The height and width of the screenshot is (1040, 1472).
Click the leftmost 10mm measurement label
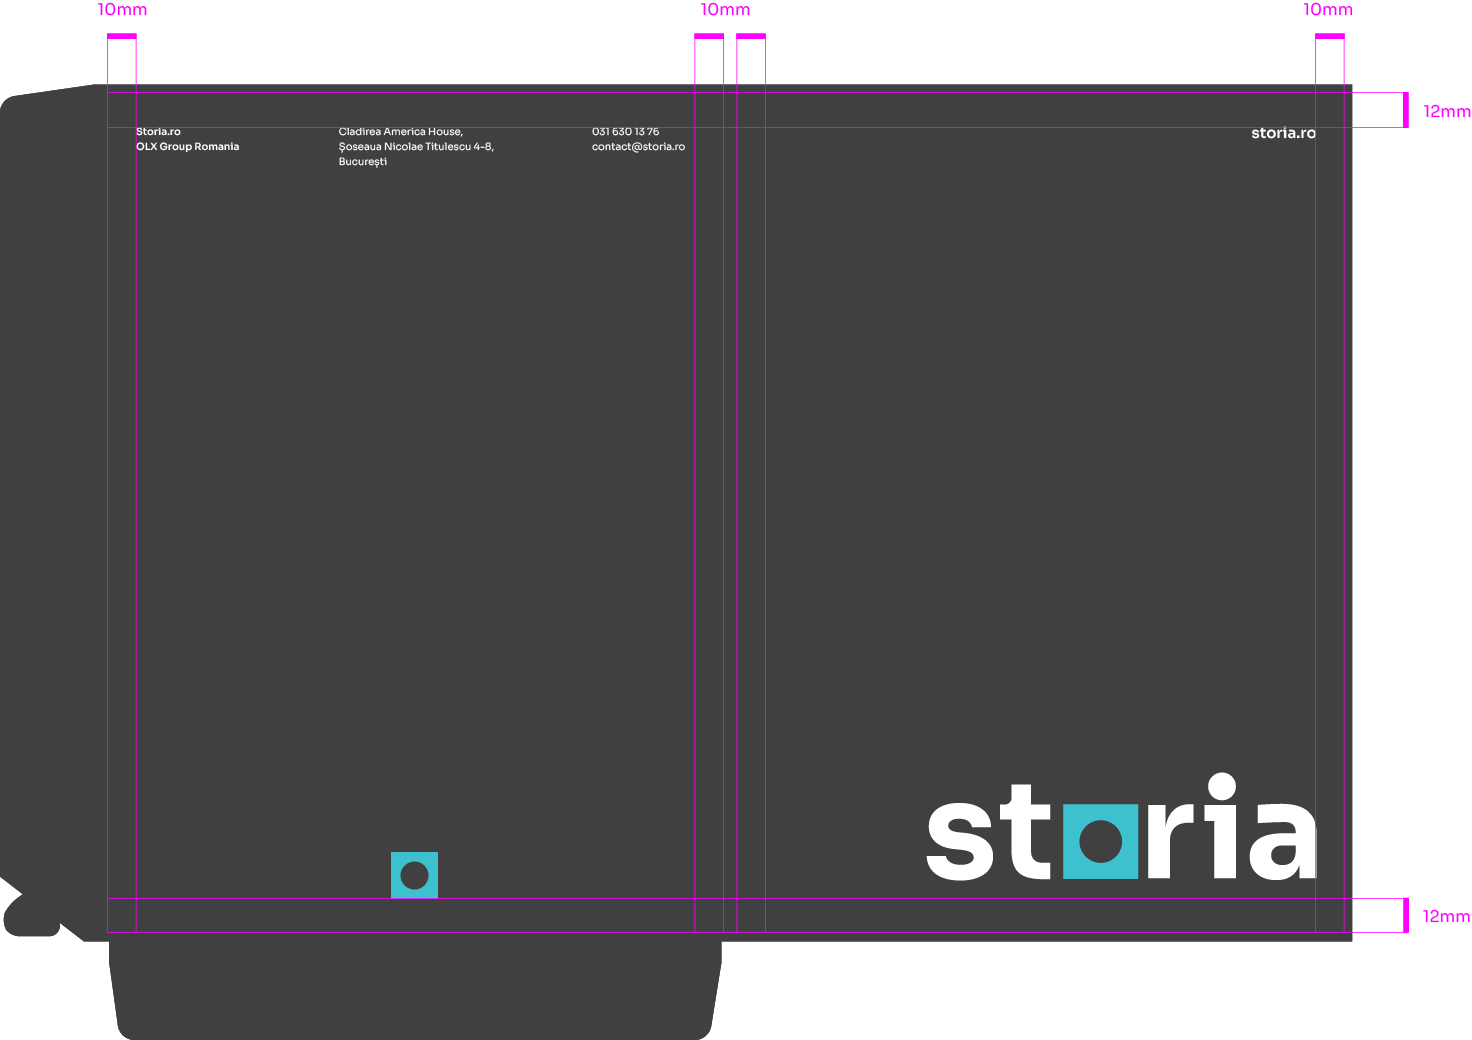(122, 10)
